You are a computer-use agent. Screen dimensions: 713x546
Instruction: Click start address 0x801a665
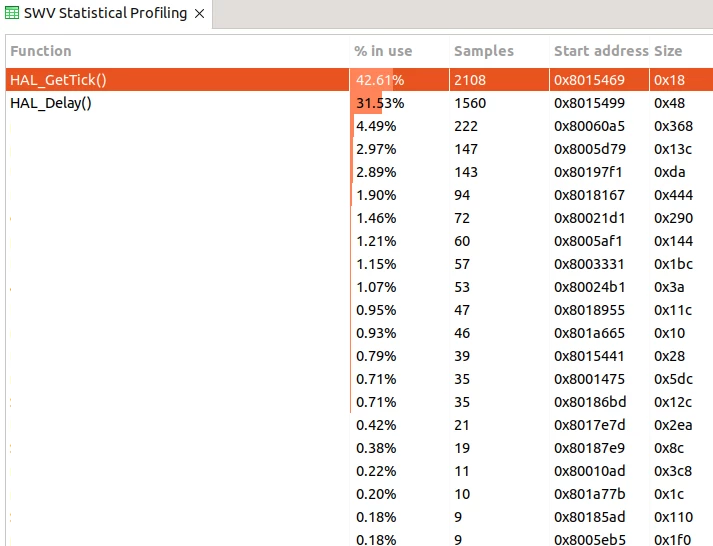(x=589, y=333)
